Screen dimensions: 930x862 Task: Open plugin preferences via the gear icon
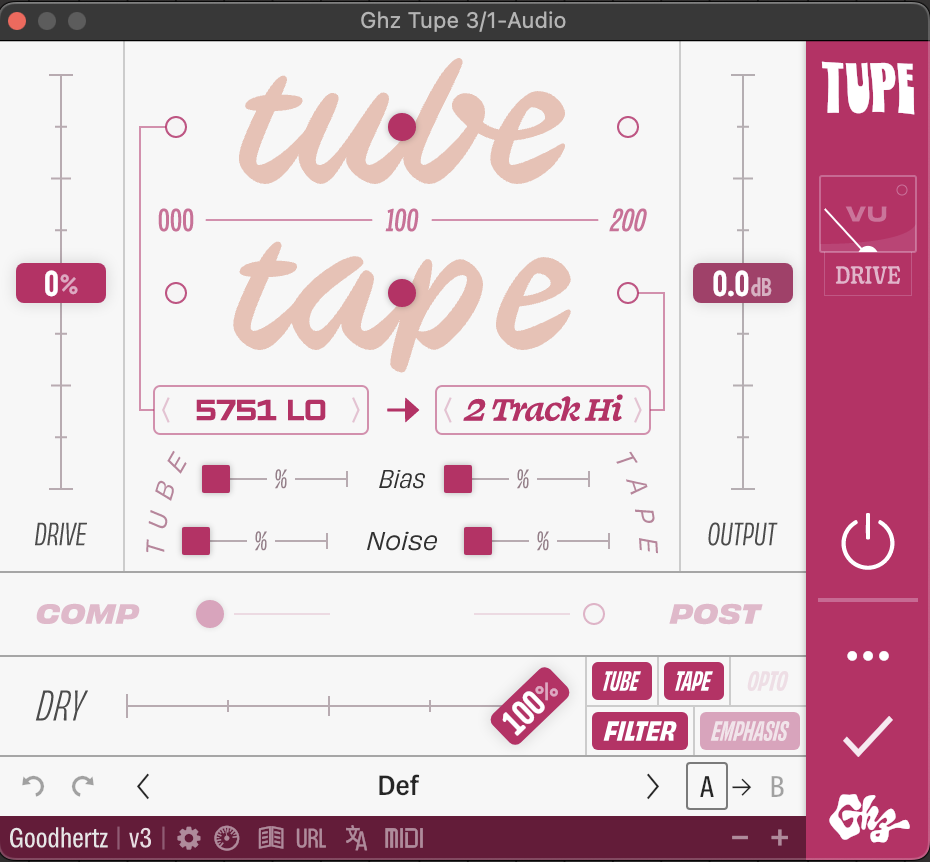(187, 839)
